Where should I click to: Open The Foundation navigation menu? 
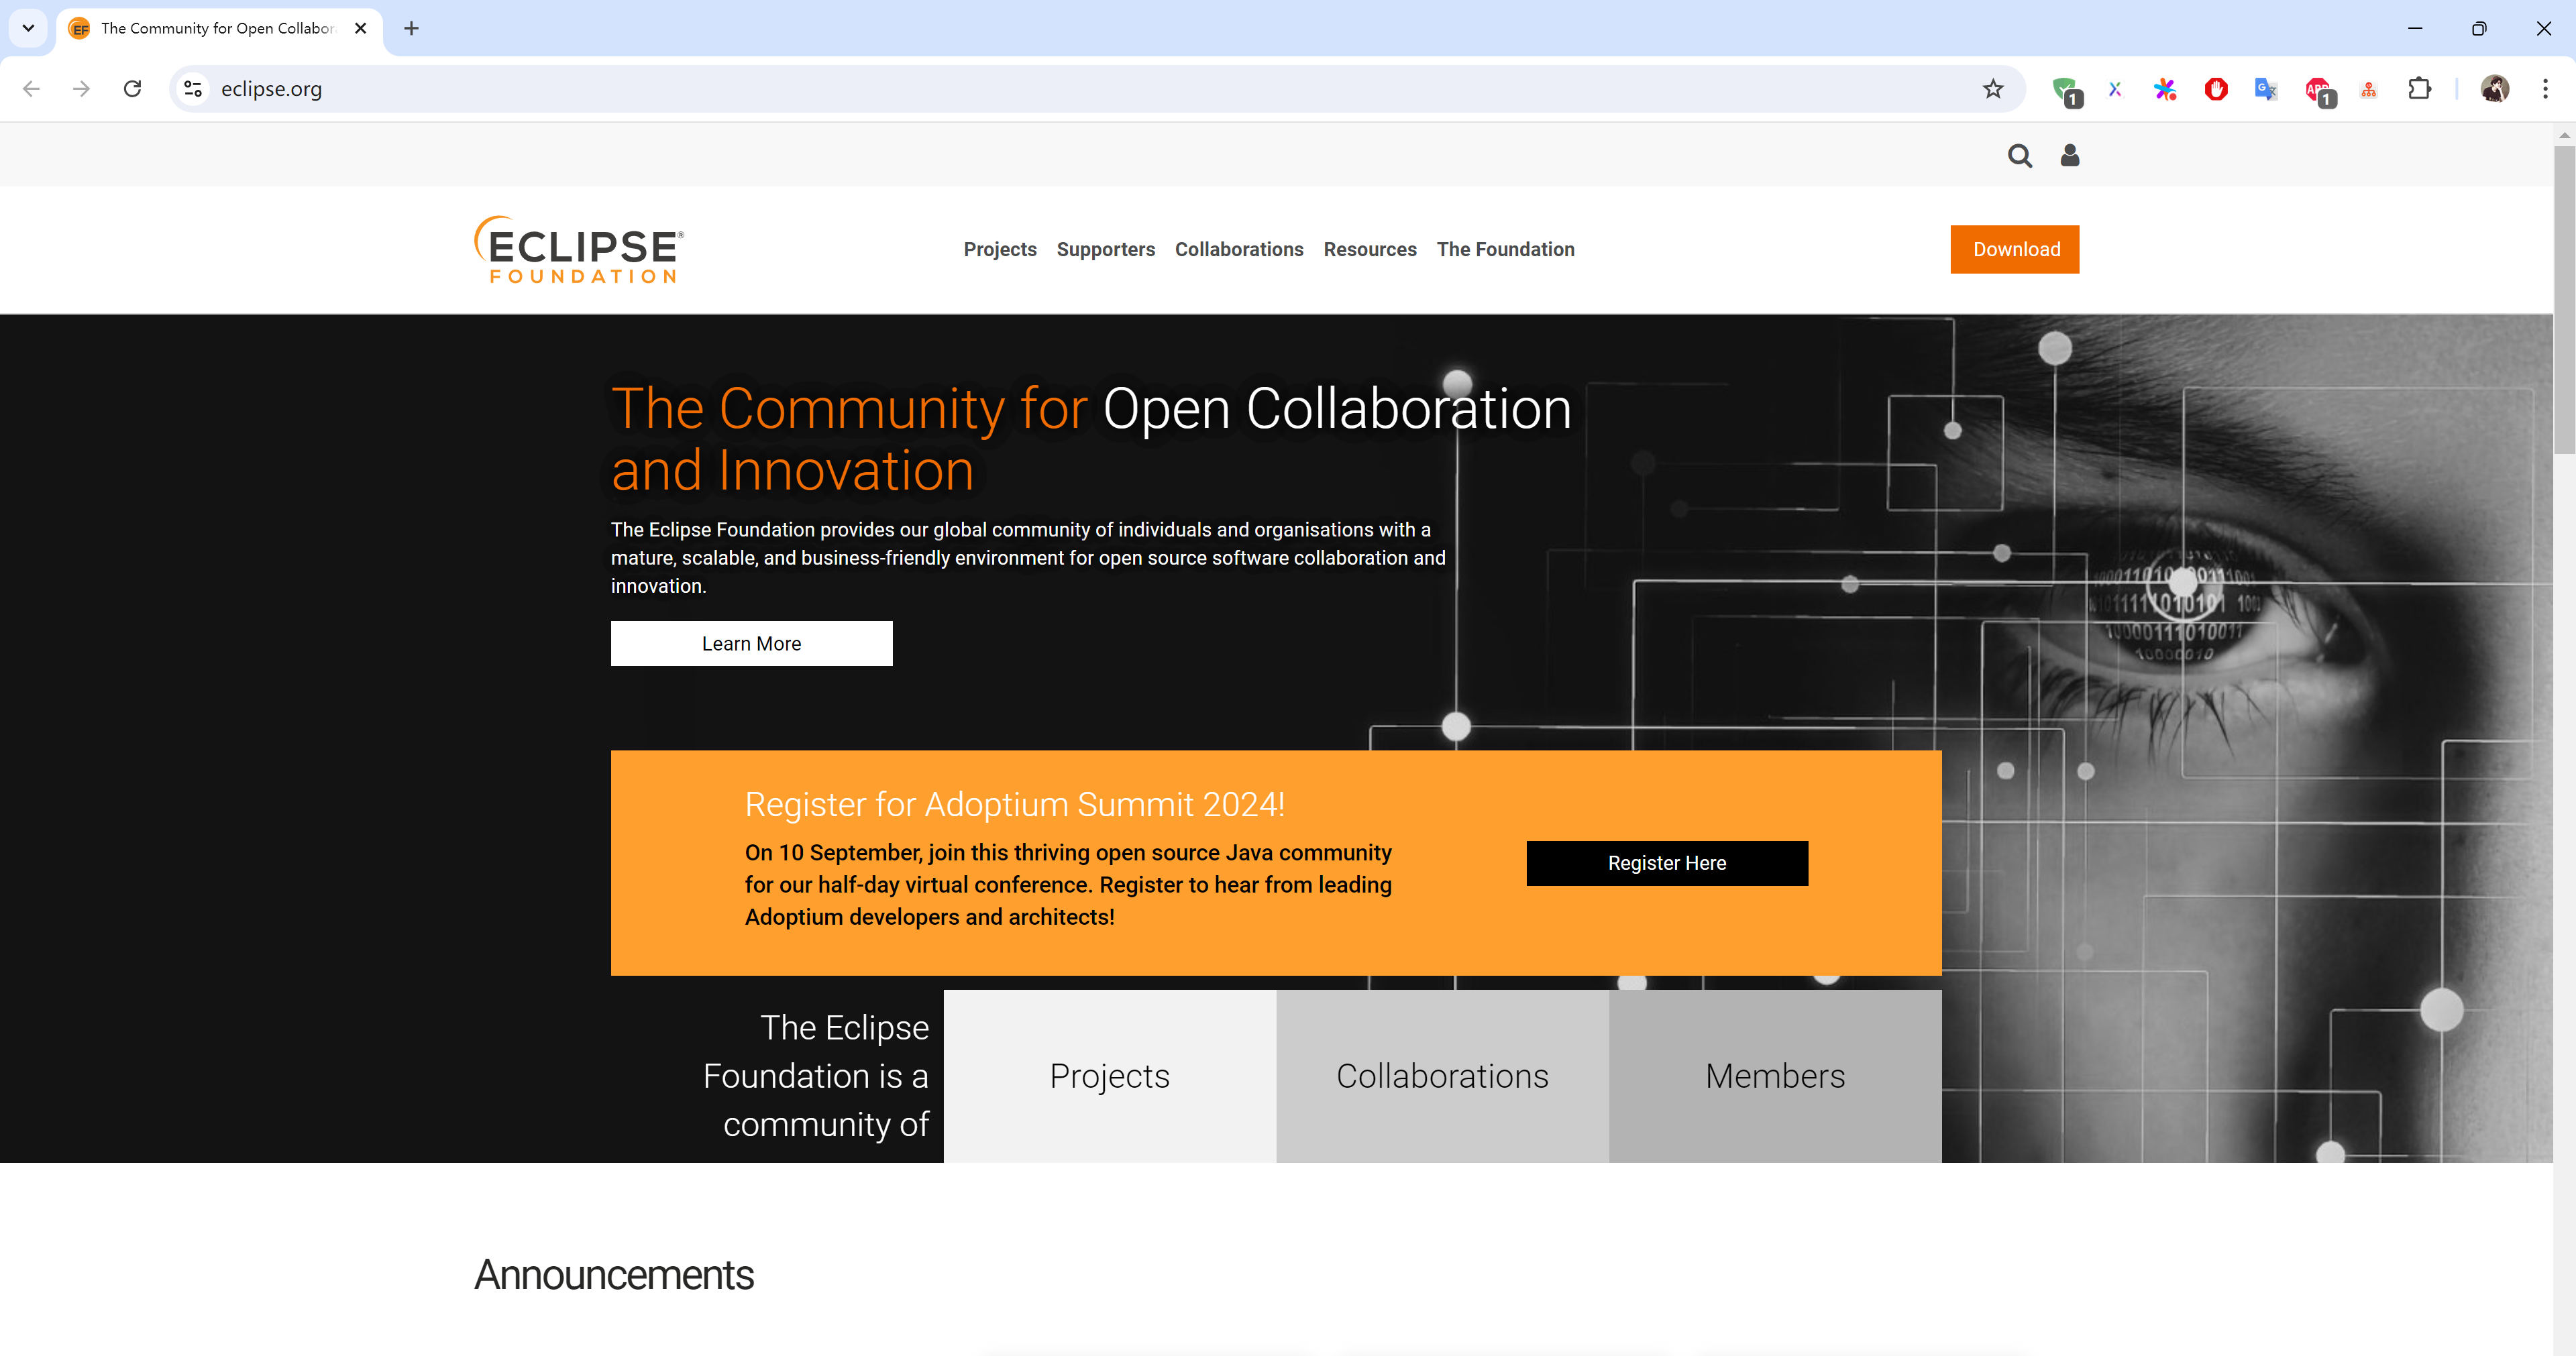(1505, 249)
